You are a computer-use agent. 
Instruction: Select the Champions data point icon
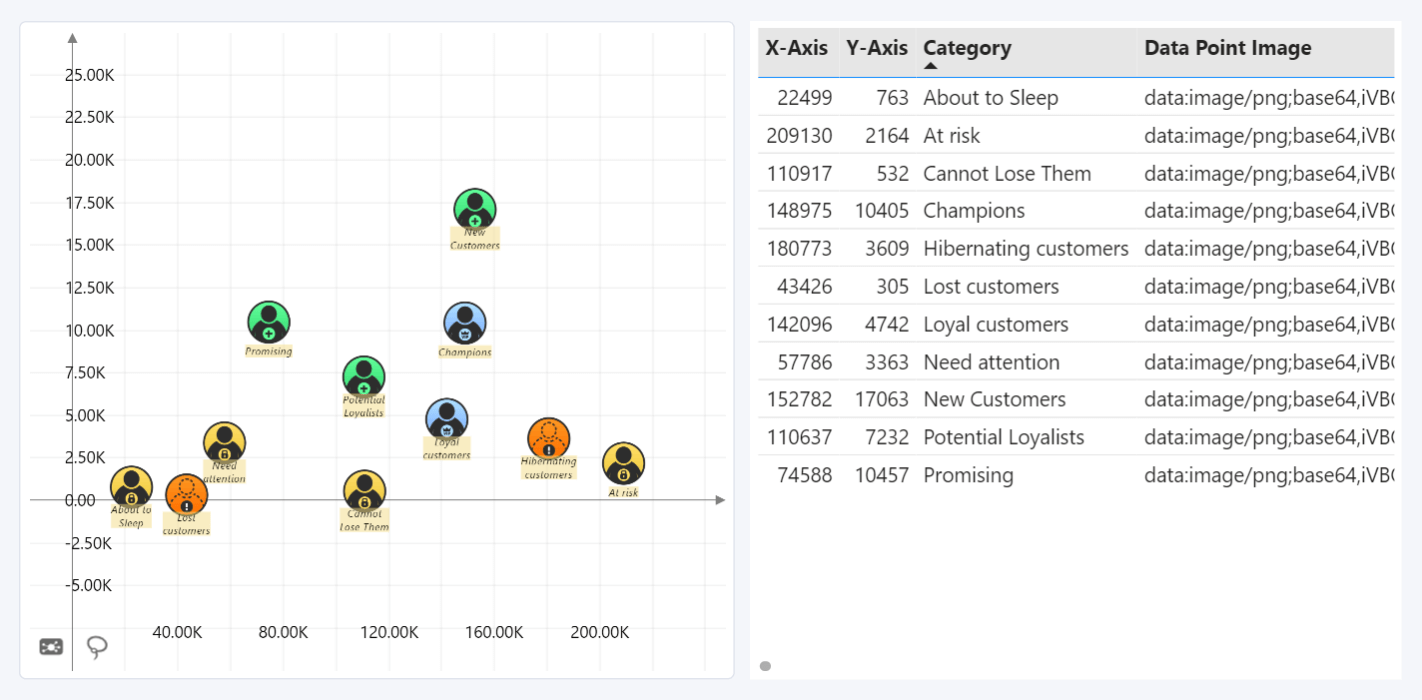pos(465,323)
